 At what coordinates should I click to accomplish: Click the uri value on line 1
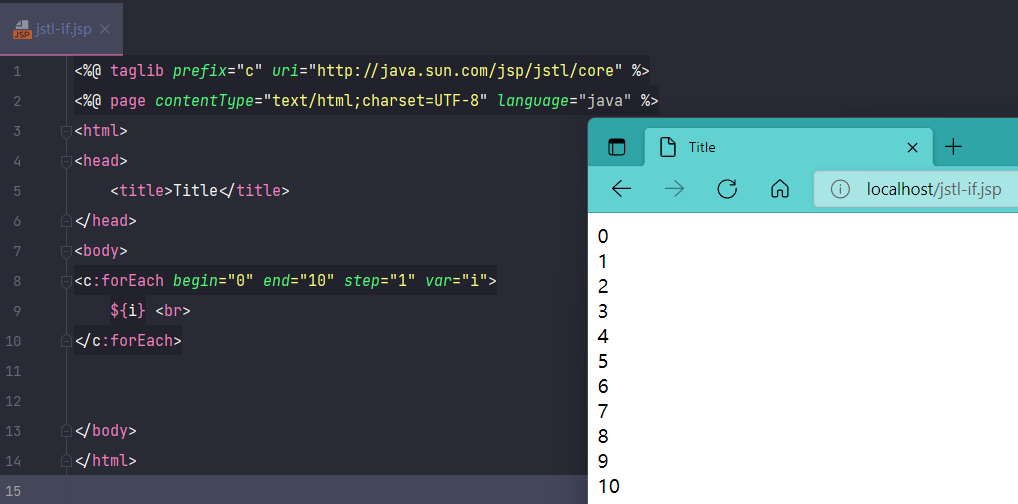(x=466, y=71)
